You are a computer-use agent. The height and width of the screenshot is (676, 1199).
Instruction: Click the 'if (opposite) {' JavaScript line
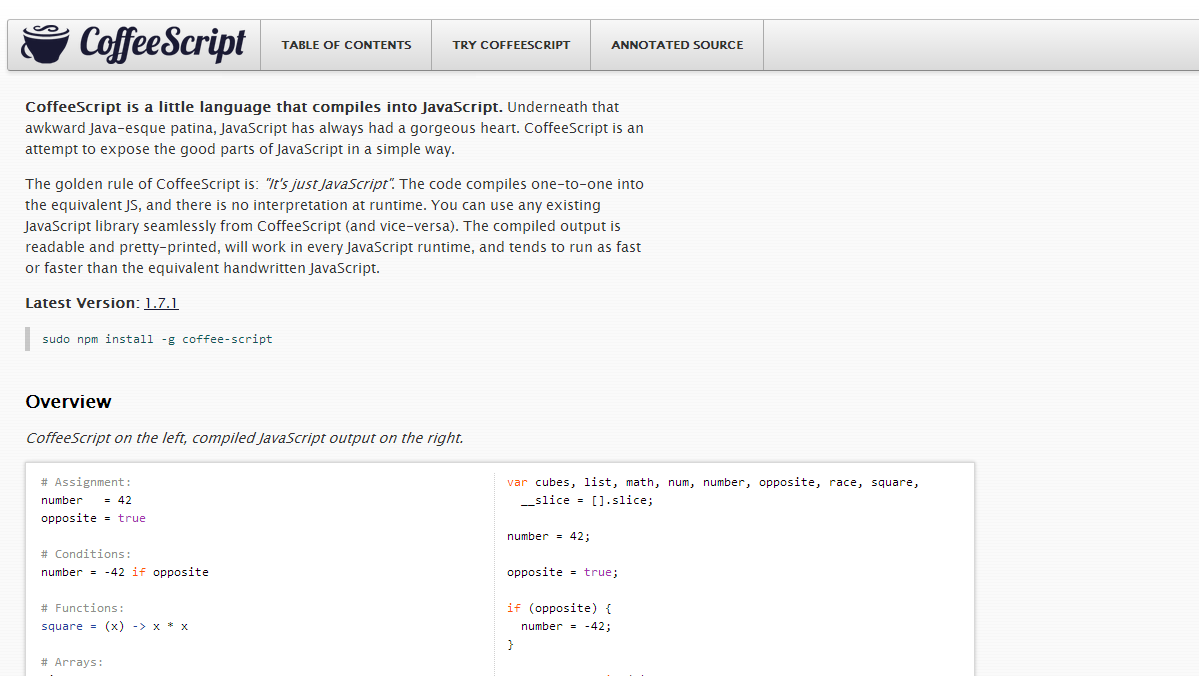[x=559, y=608]
